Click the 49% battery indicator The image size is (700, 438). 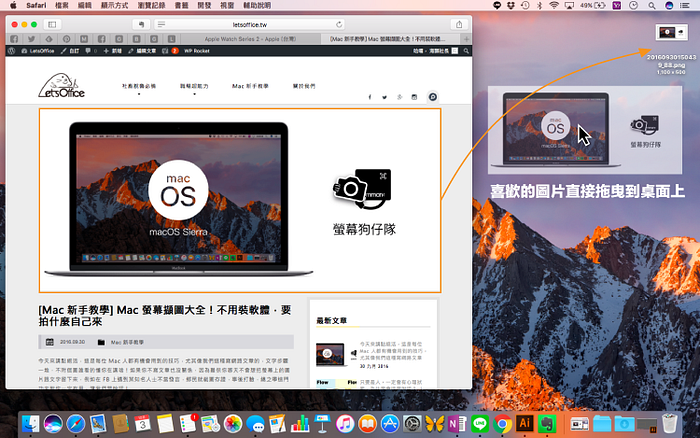coord(593,5)
